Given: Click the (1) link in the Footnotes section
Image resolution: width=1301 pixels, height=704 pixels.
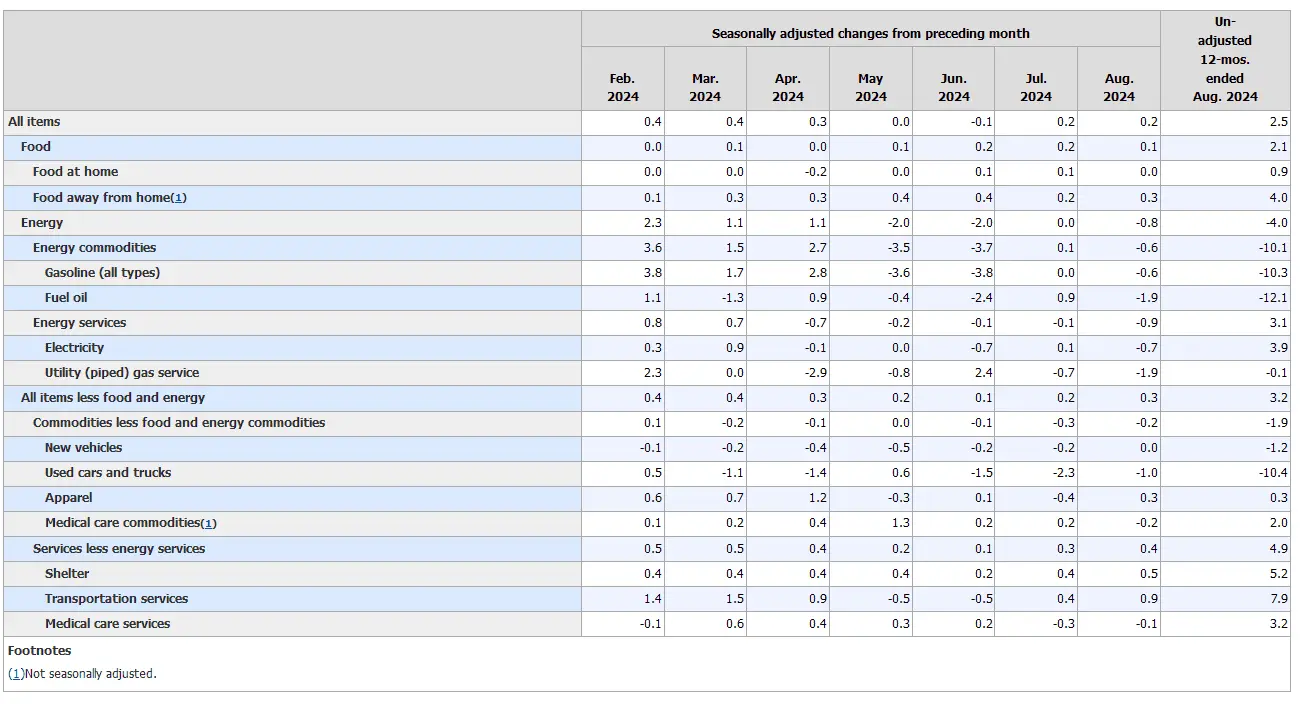Looking at the screenshot, I should (15, 674).
